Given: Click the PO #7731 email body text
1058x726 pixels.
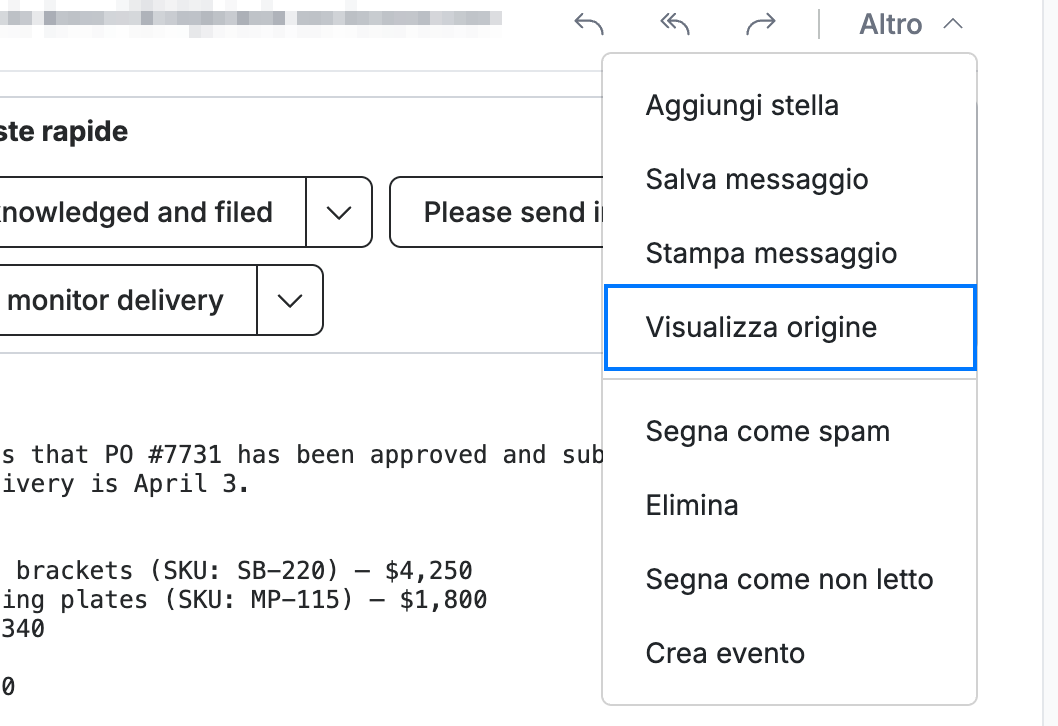Looking at the screenshot, I should click(x=302, y=469).
